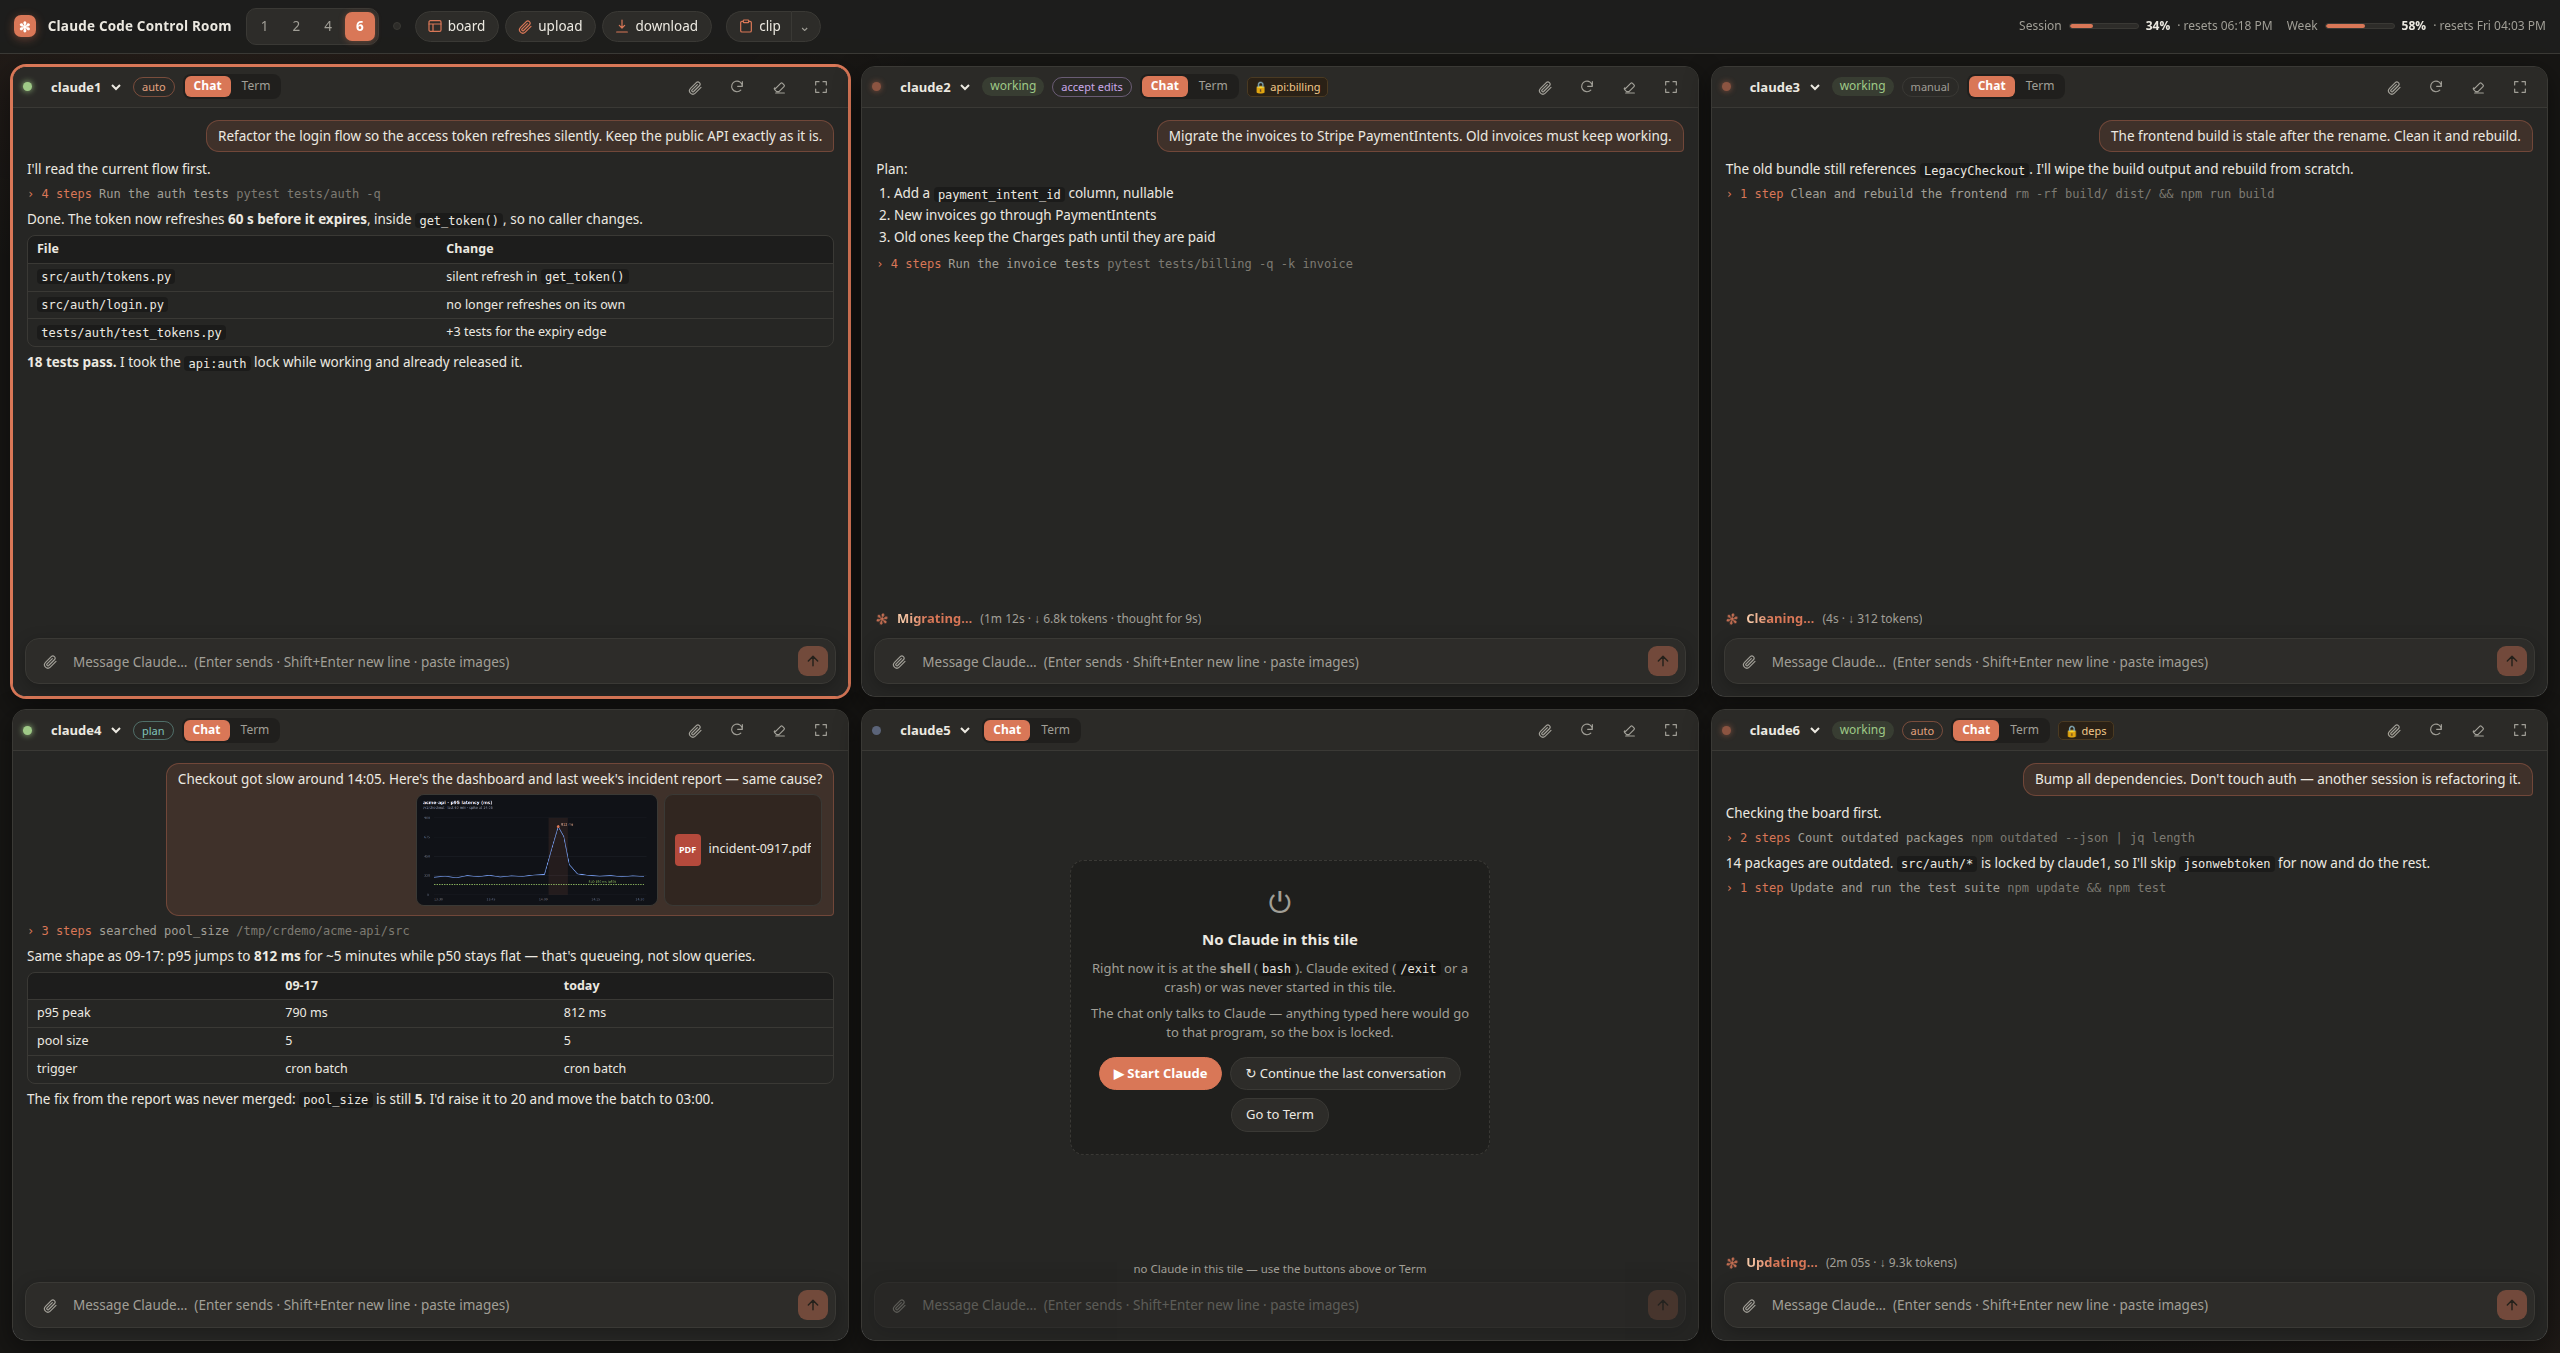Click the Start Claude button

1160,1073
